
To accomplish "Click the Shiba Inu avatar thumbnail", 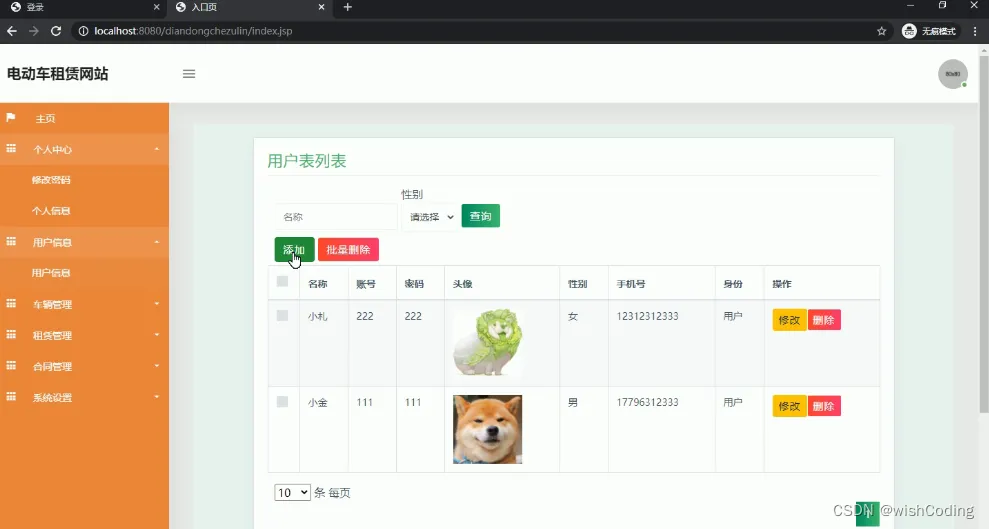I will tap(487, 429).
